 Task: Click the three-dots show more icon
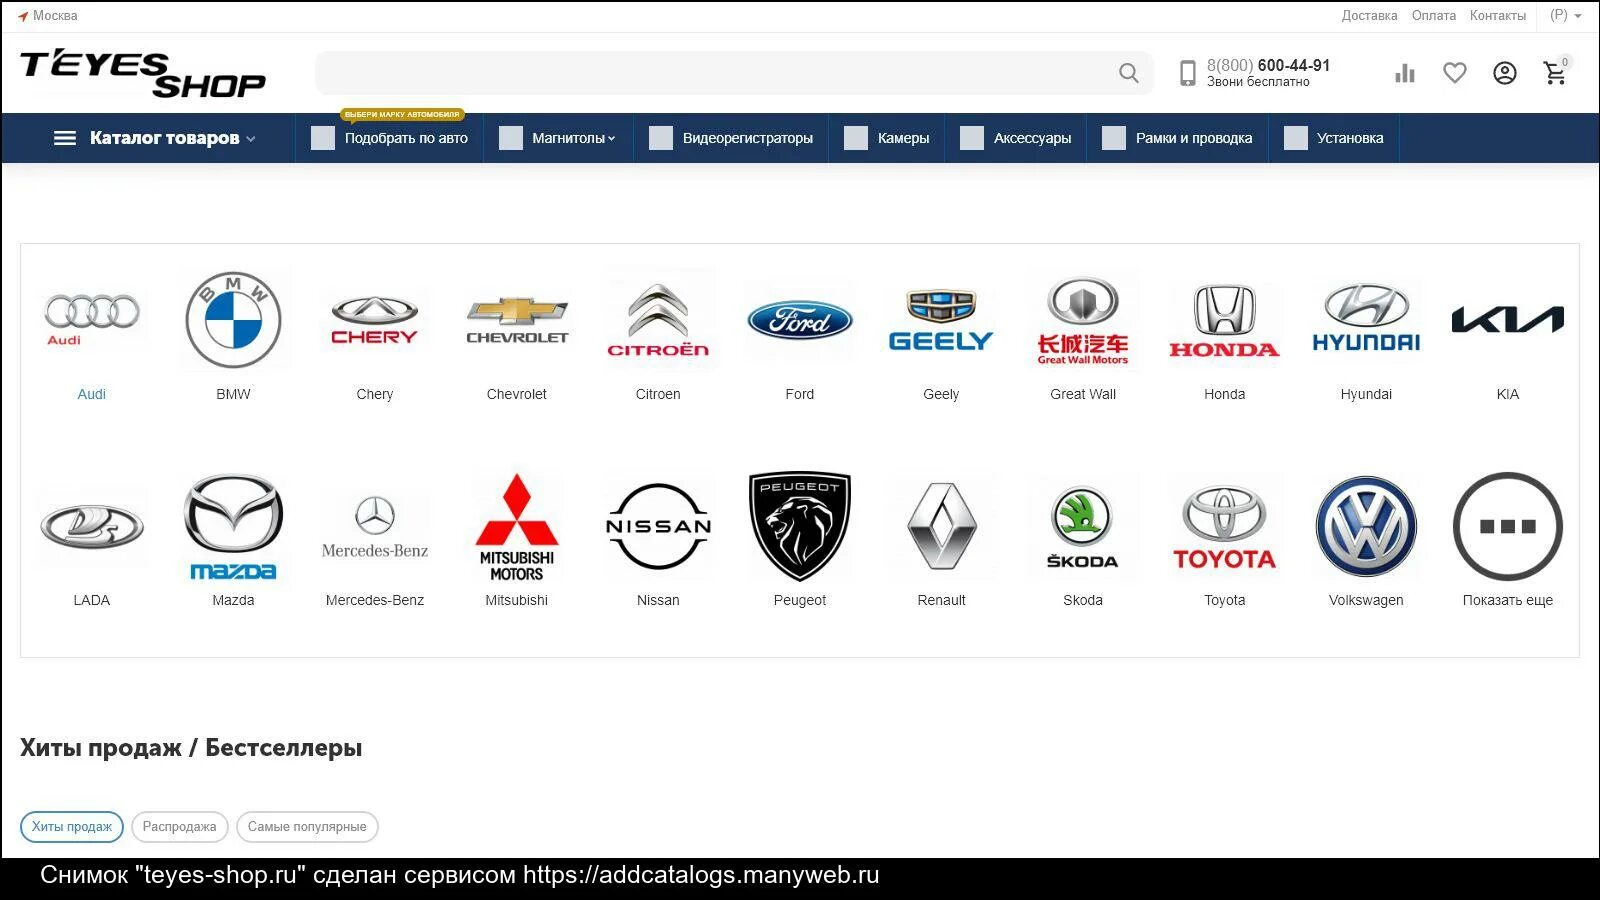[x=1508, y=526]
